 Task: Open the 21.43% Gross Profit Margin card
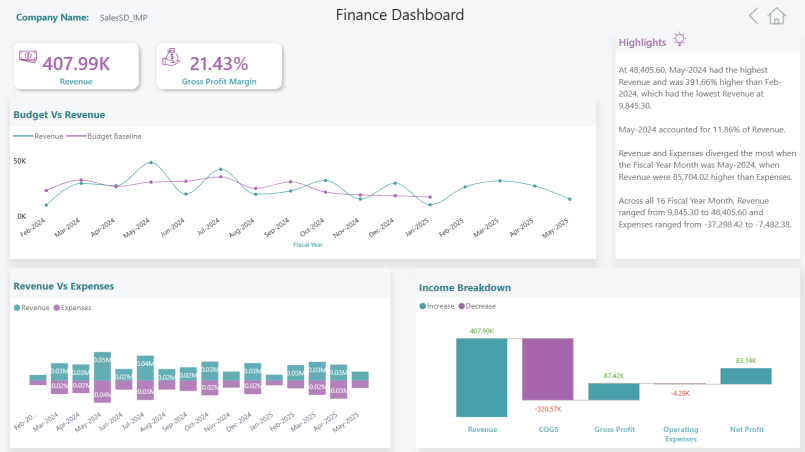click(x=219, y=66)
